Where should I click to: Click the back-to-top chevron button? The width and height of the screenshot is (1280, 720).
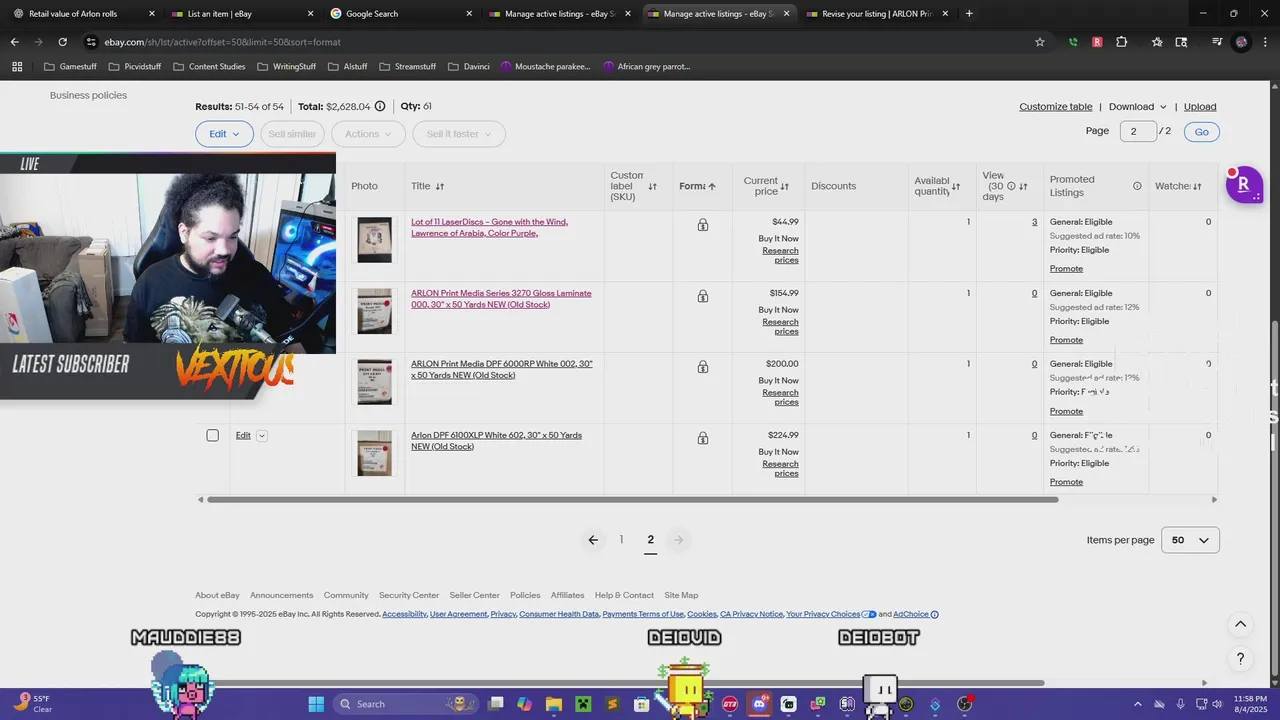pos(1240,624)
